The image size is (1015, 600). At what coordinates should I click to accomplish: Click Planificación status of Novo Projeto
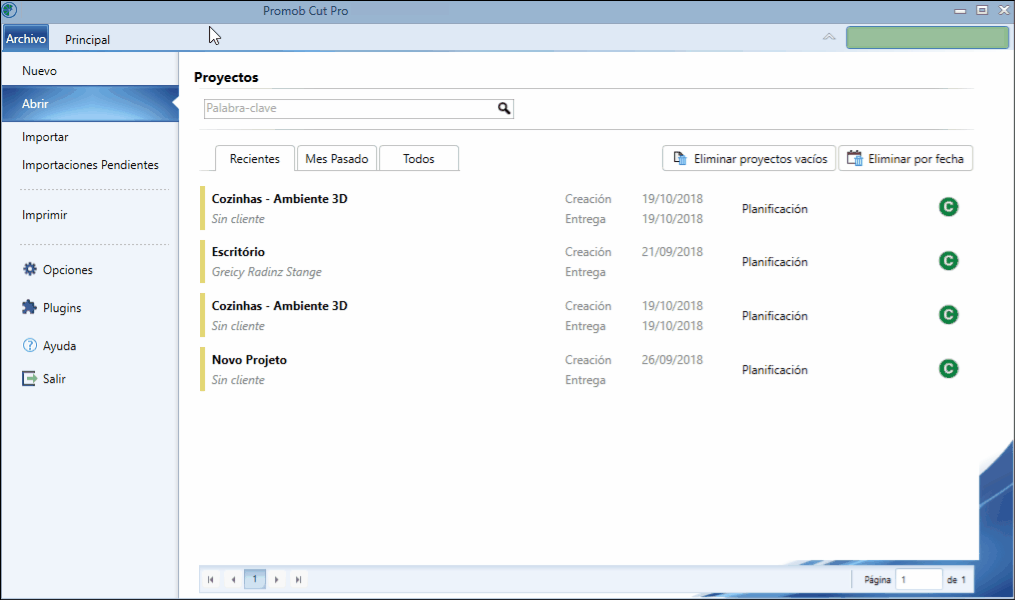tap(775, 370)
